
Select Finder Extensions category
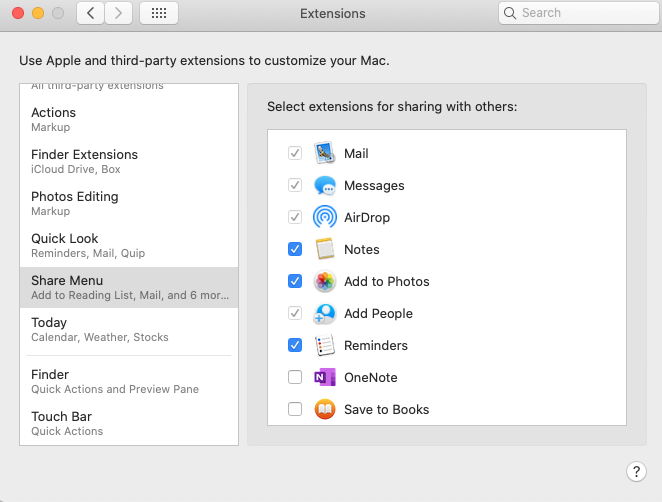[129, 161]
